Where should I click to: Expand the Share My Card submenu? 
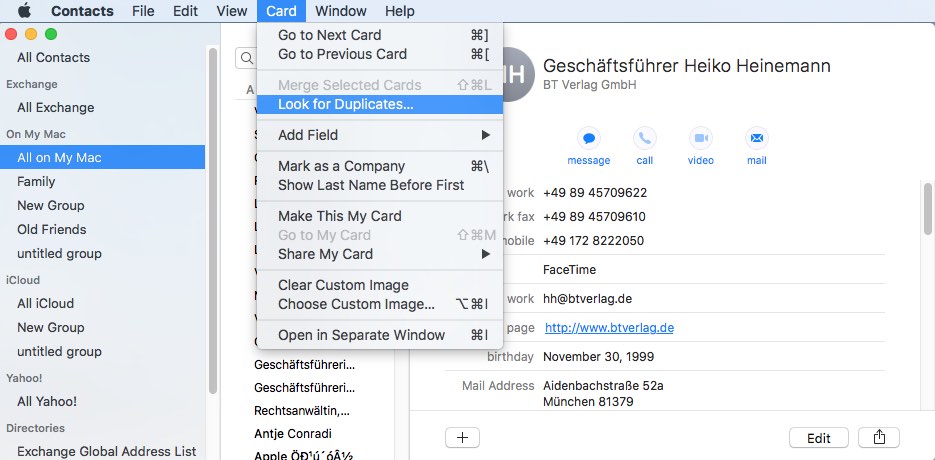click(x=380, y=254)
